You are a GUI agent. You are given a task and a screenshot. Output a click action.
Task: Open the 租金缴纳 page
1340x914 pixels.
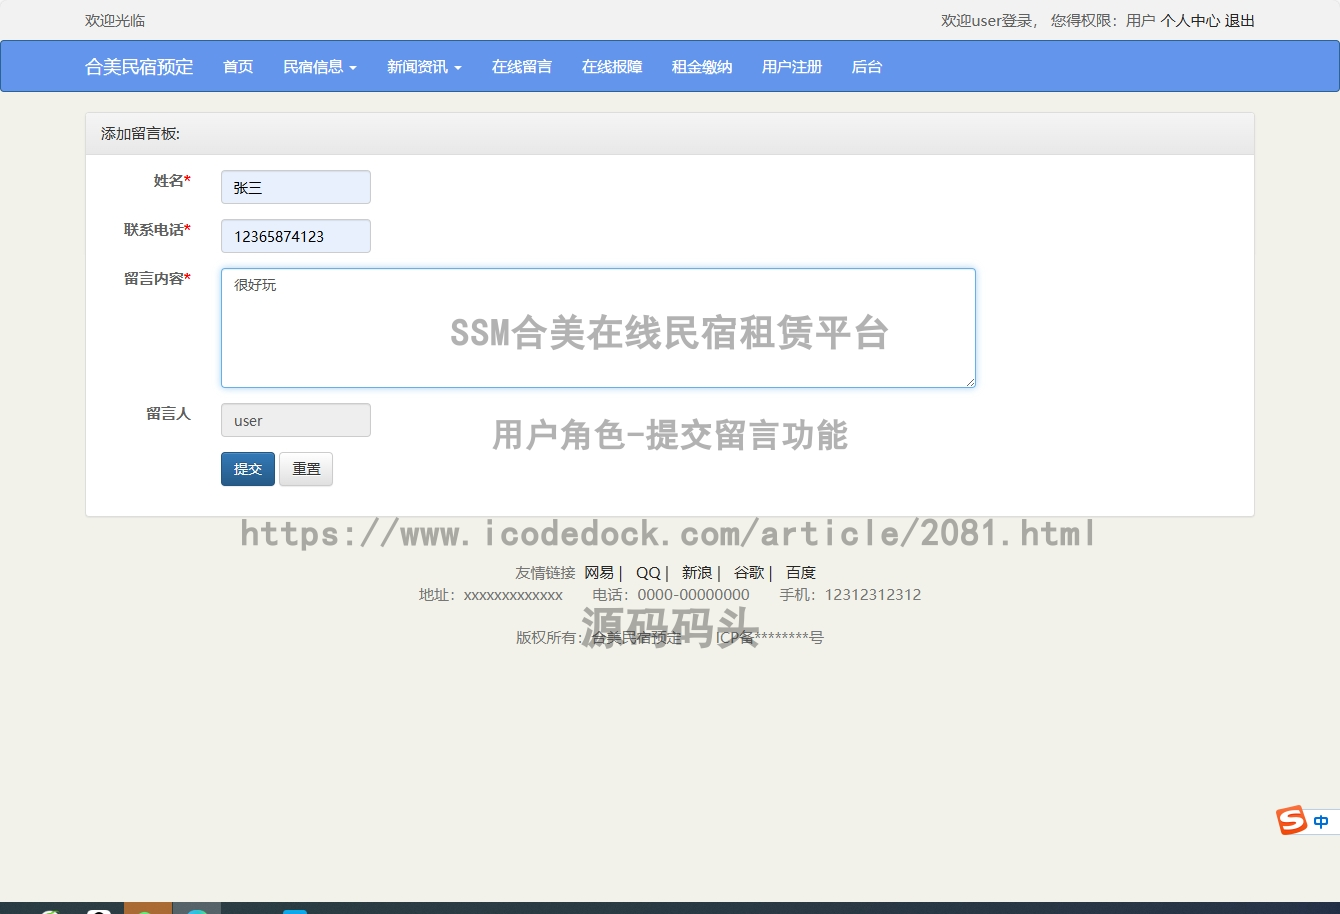click(702, 67)
